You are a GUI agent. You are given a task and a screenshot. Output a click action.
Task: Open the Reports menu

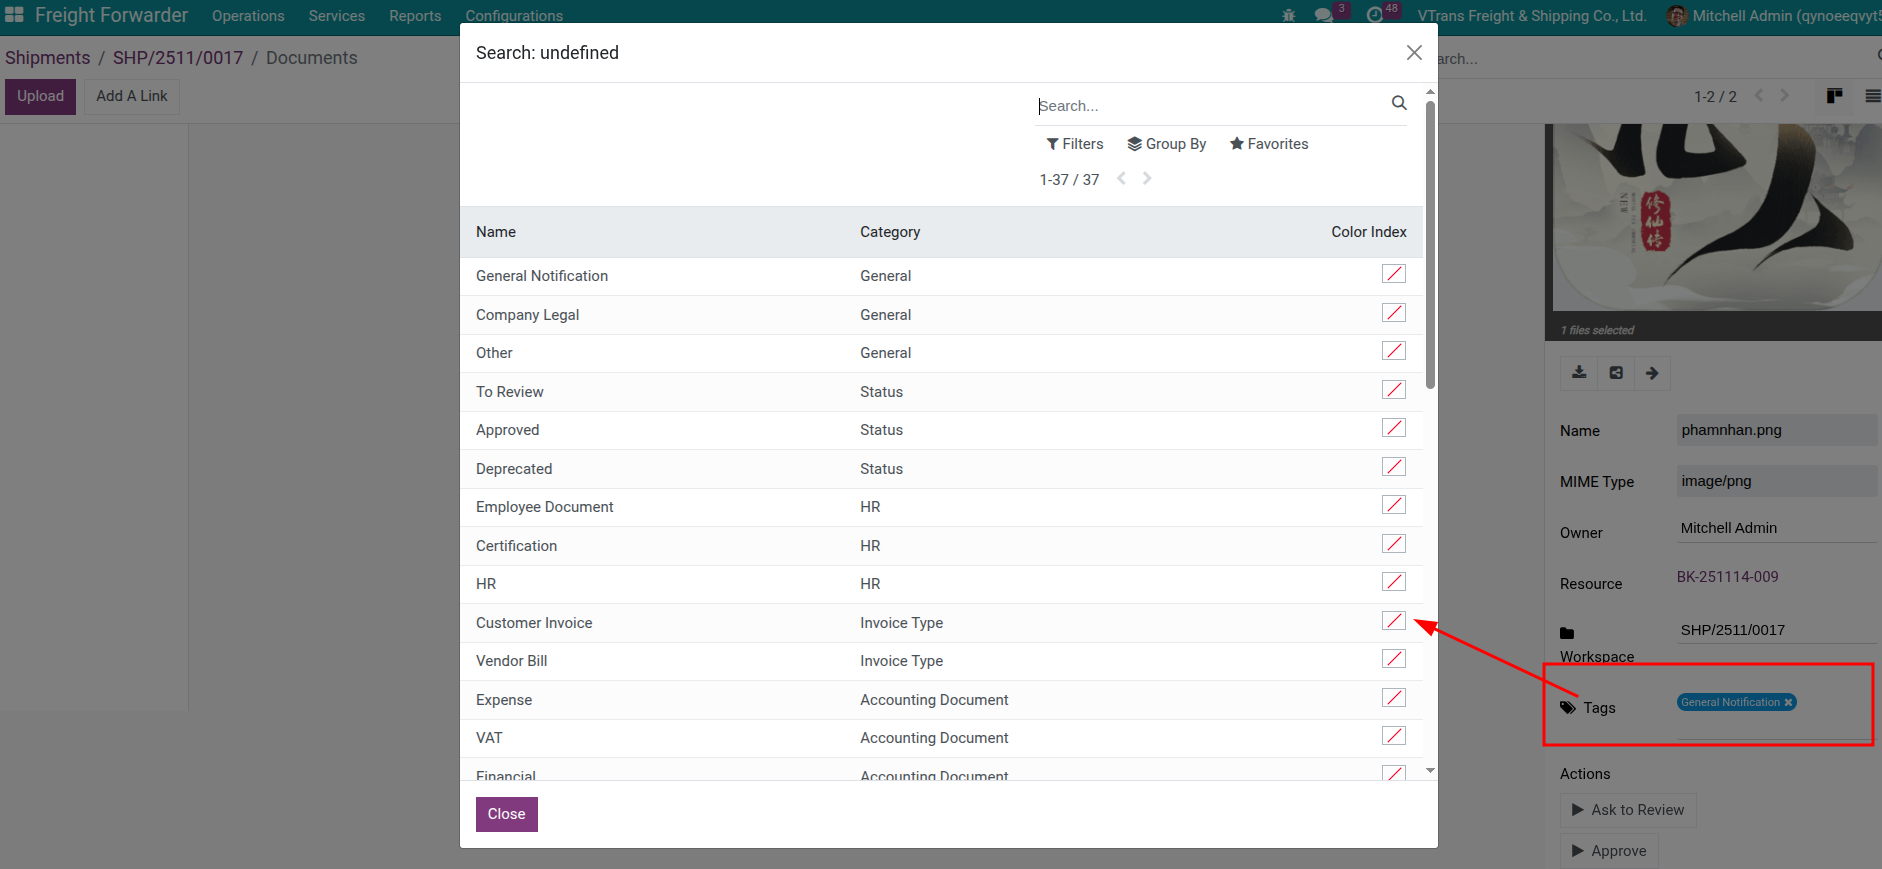tap(415, 16)
